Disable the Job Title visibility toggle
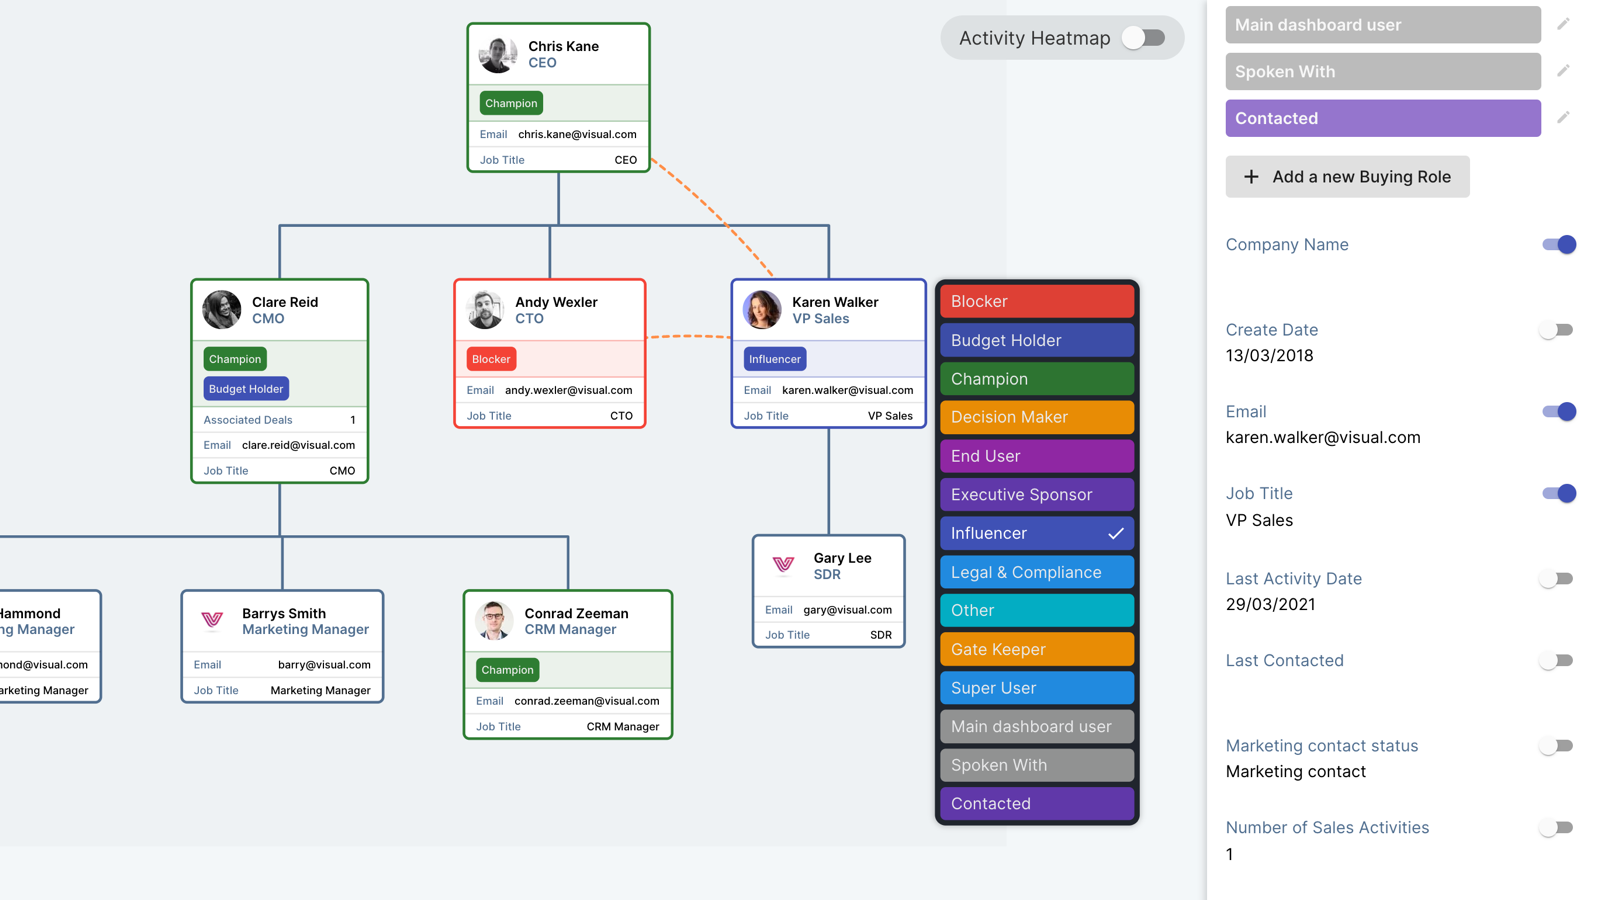Image resolution: width=1600 pixels, height=900 pixels. [x=1557, y=493]
